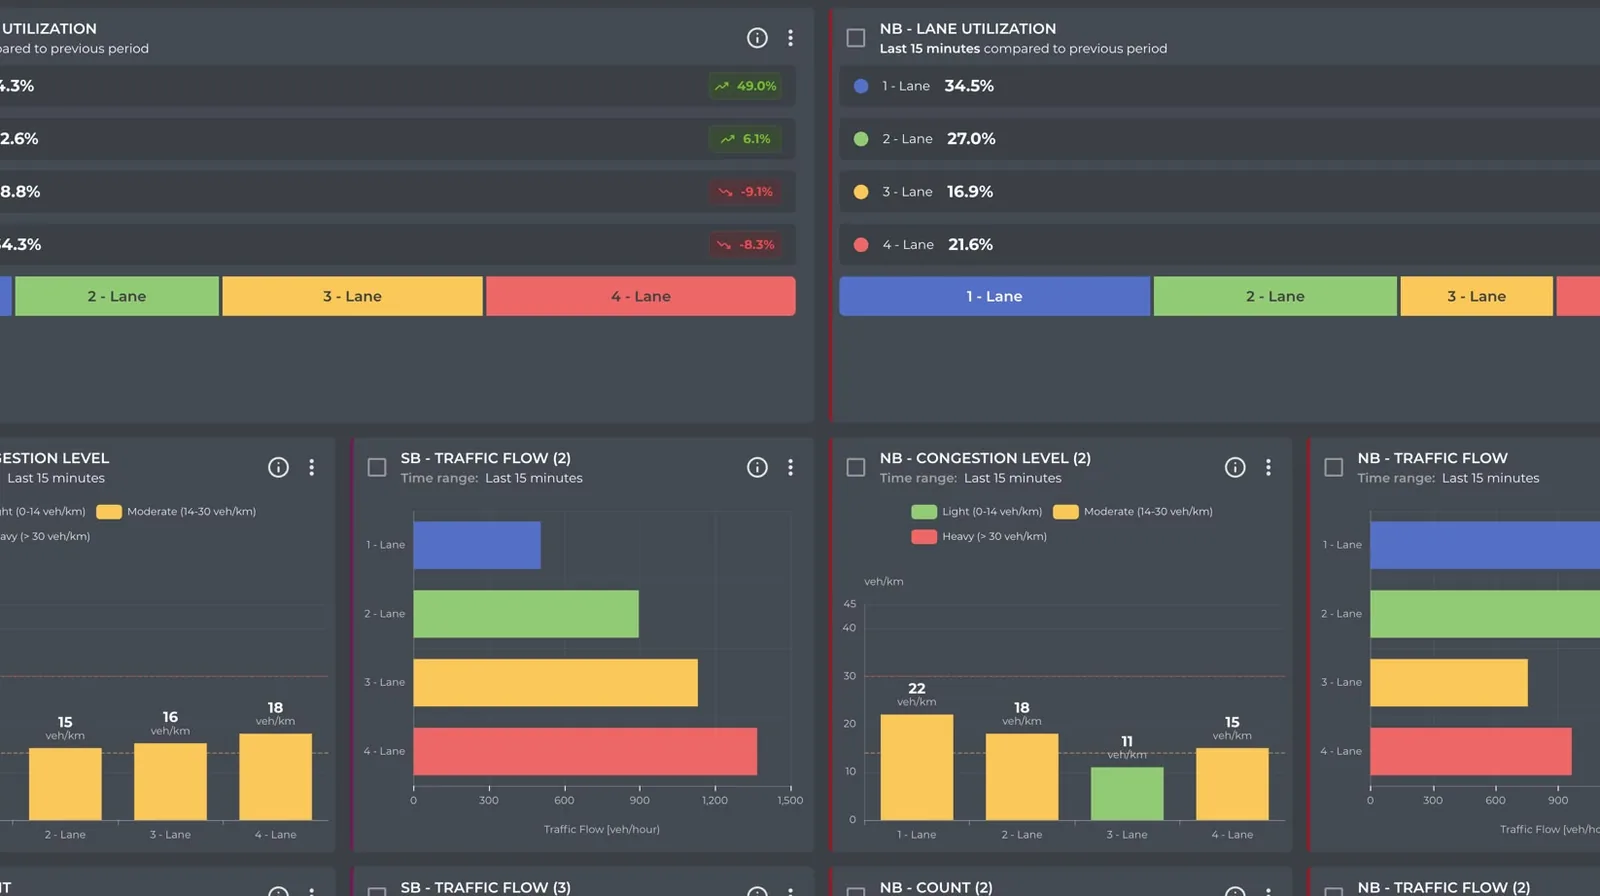1600x896 pixels.
Task: Click NB green 2 - Lane utilization segment
Action: point(1275,296)
